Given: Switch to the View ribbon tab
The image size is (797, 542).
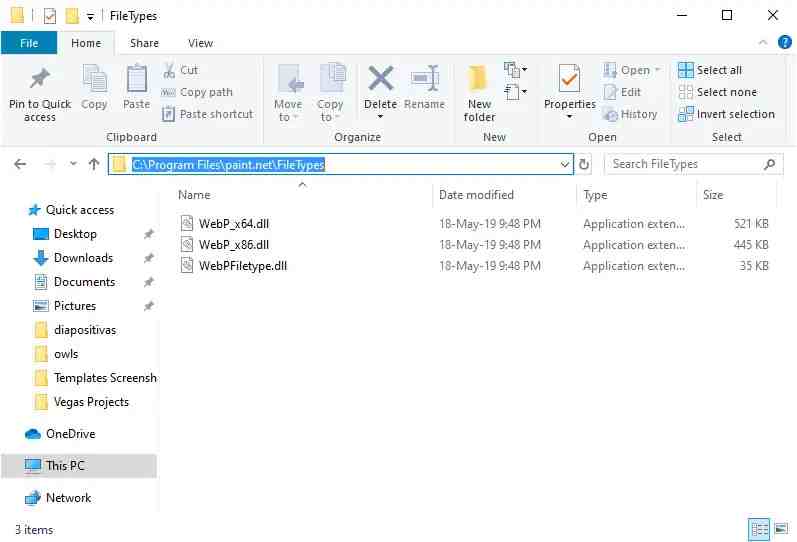Looking at the screenshot, I should 200,43.
